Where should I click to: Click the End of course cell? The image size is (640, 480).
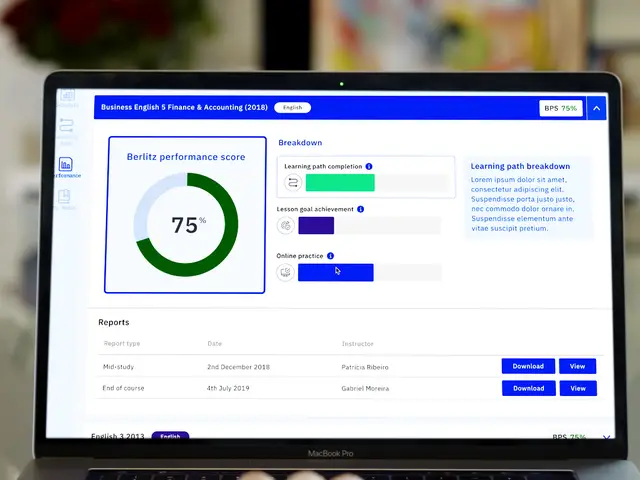[123, 388]
